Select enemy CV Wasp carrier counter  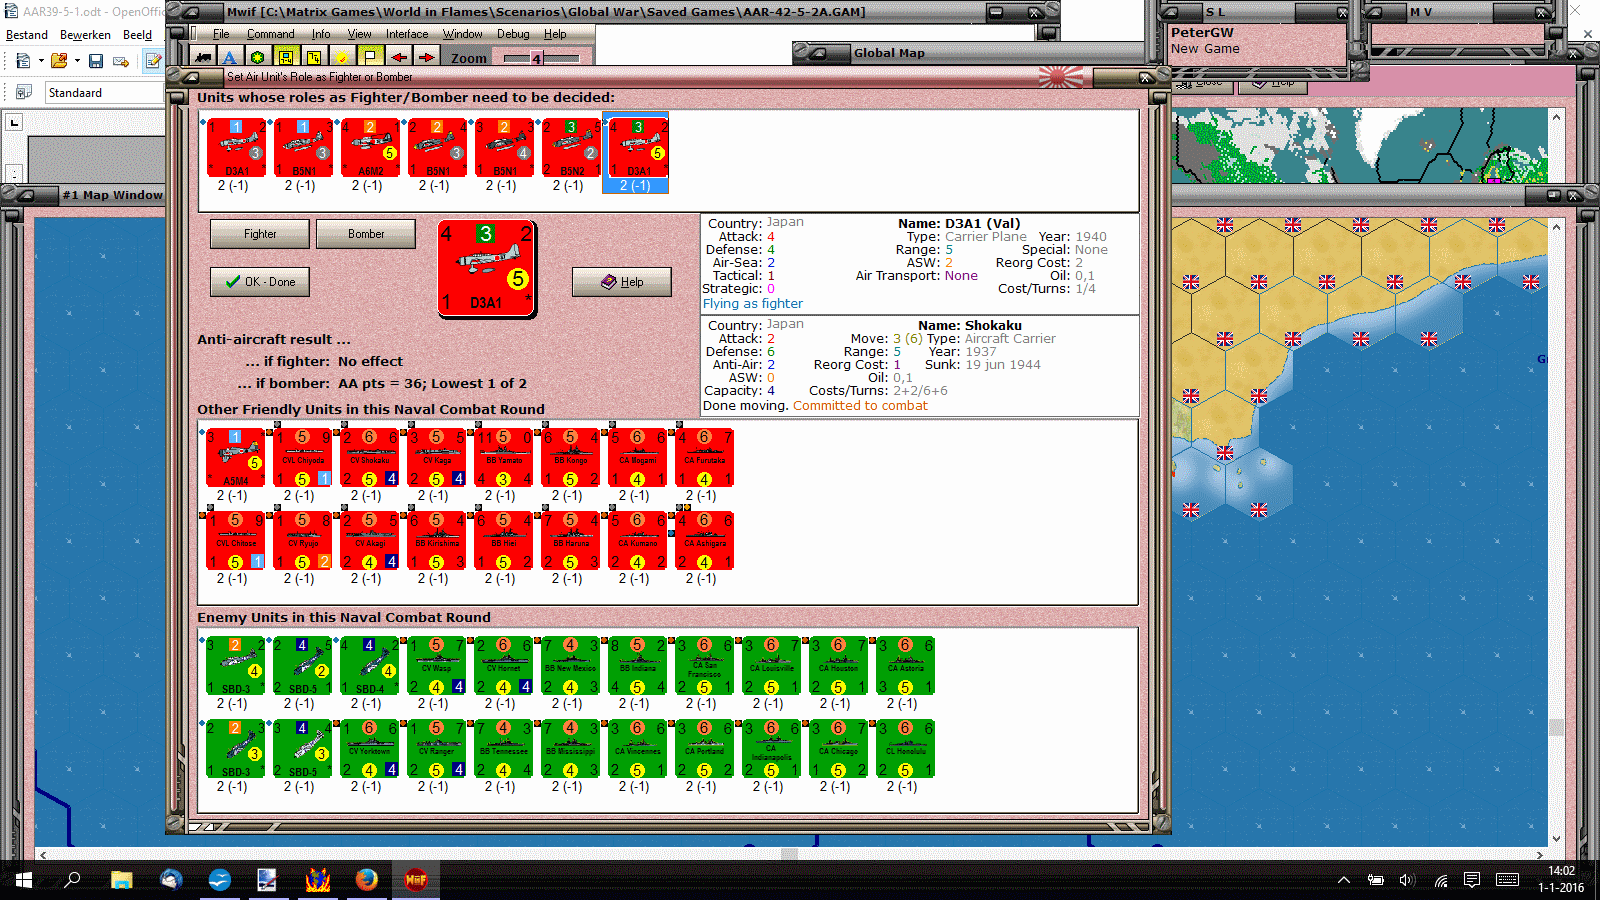[x=437, y=666]
